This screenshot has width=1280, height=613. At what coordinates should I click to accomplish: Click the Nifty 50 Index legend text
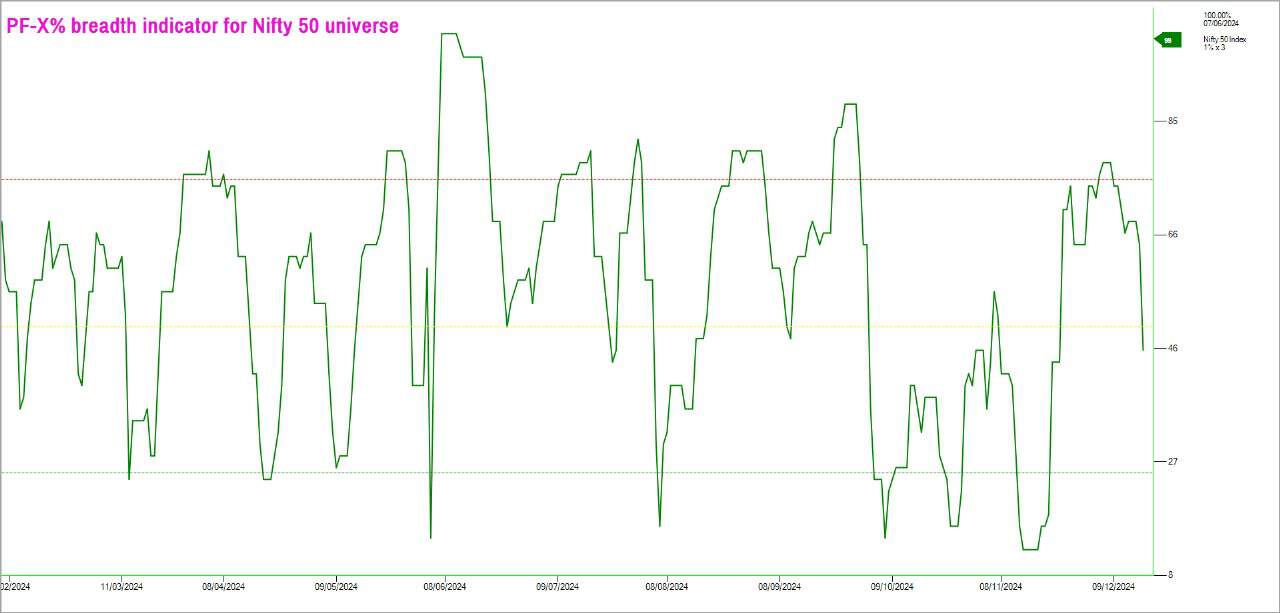(1224, 39)
